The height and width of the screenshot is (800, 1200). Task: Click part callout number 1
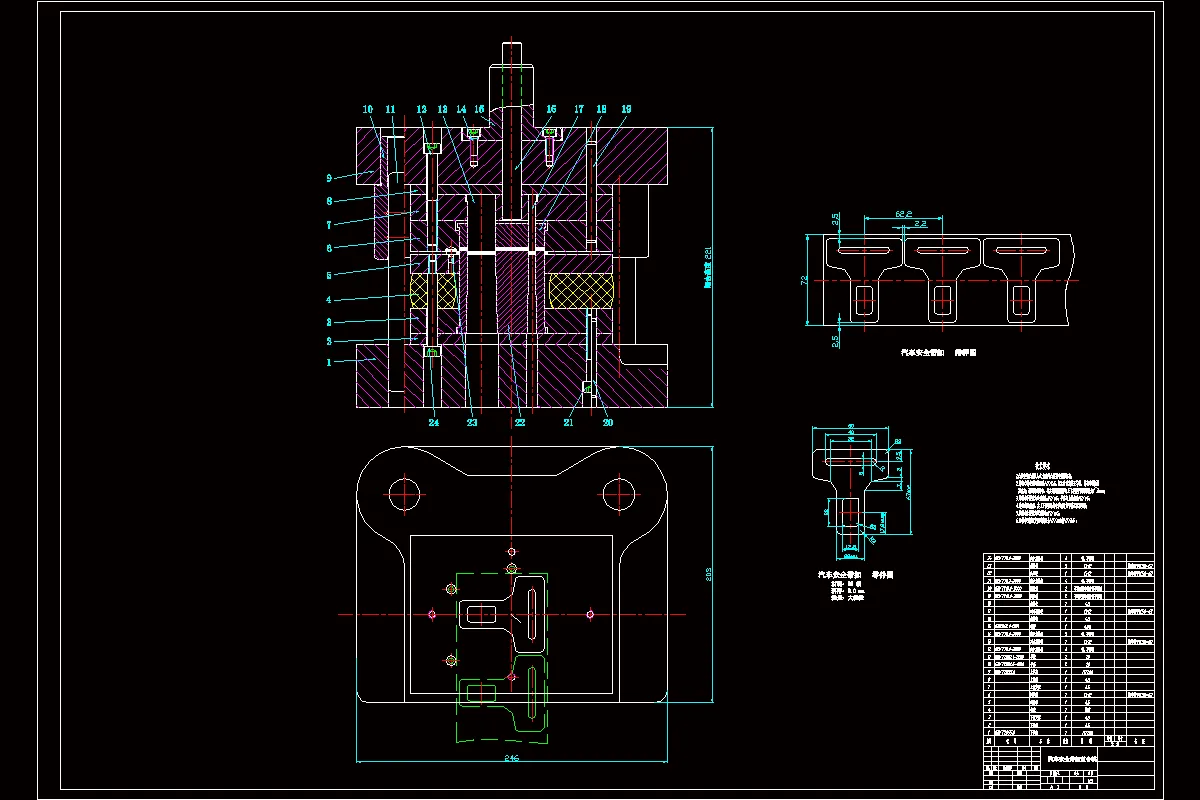328,362
